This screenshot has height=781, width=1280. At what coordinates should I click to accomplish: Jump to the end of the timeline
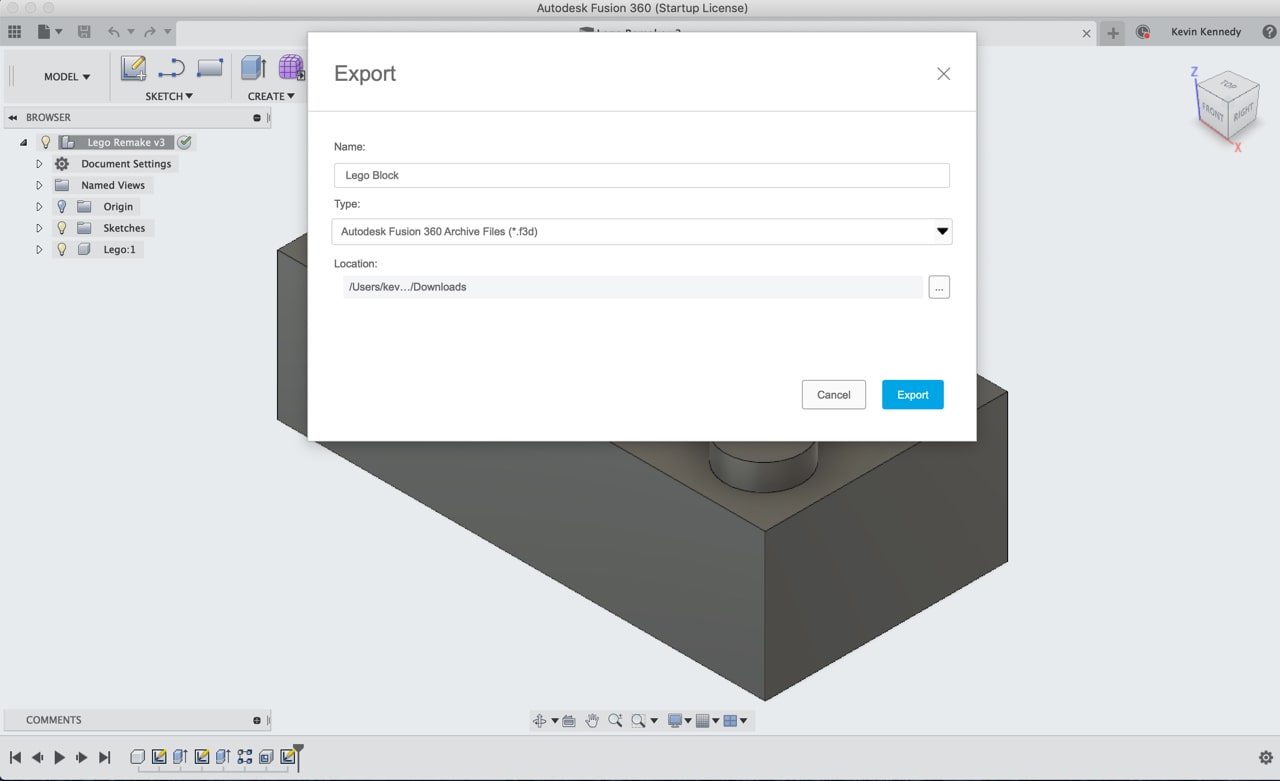pyautogui.click(x=104, y=758)
